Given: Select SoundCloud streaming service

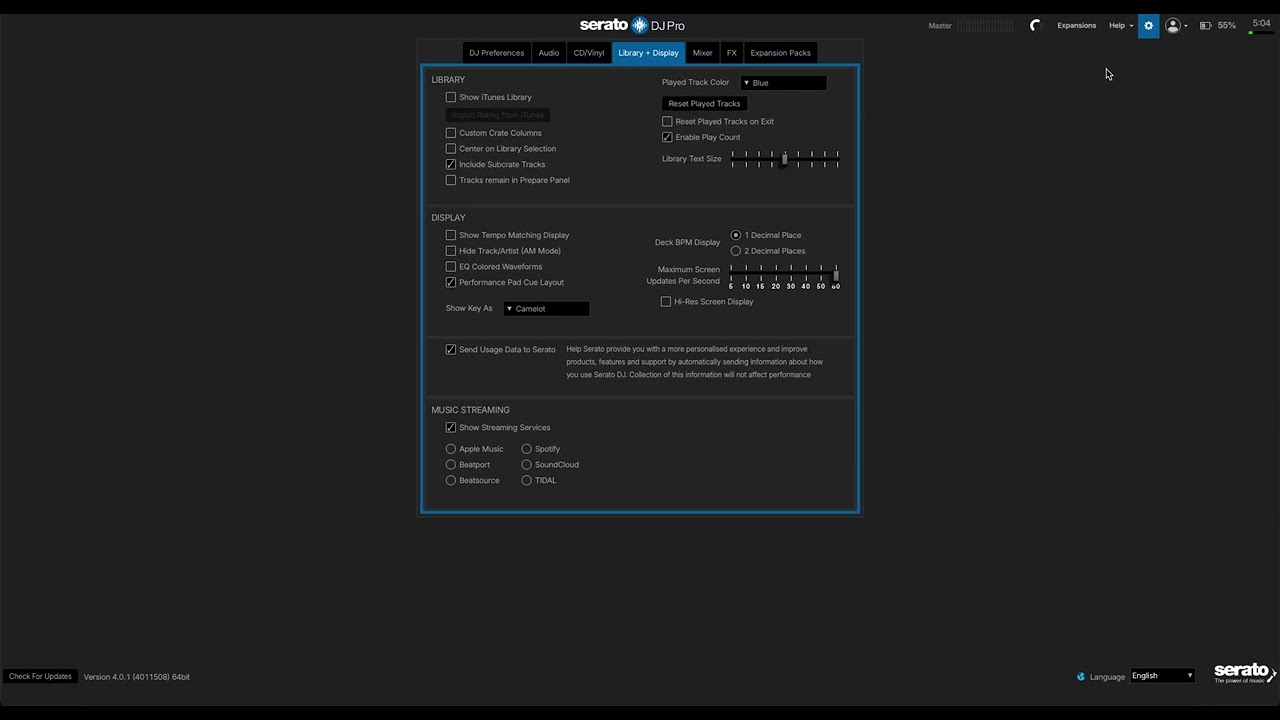Looking at the screenshot, I should (x=526, y=465).
